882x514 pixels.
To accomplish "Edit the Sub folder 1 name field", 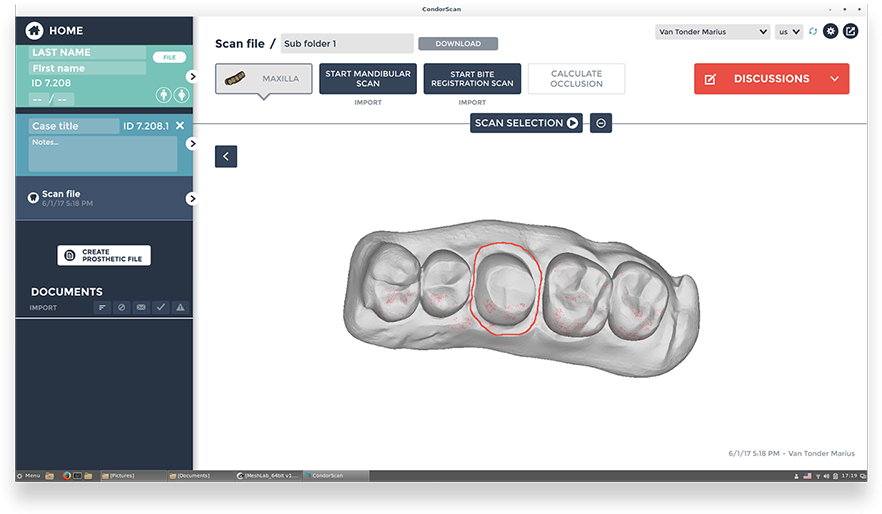I will click(x=347, y=43).
